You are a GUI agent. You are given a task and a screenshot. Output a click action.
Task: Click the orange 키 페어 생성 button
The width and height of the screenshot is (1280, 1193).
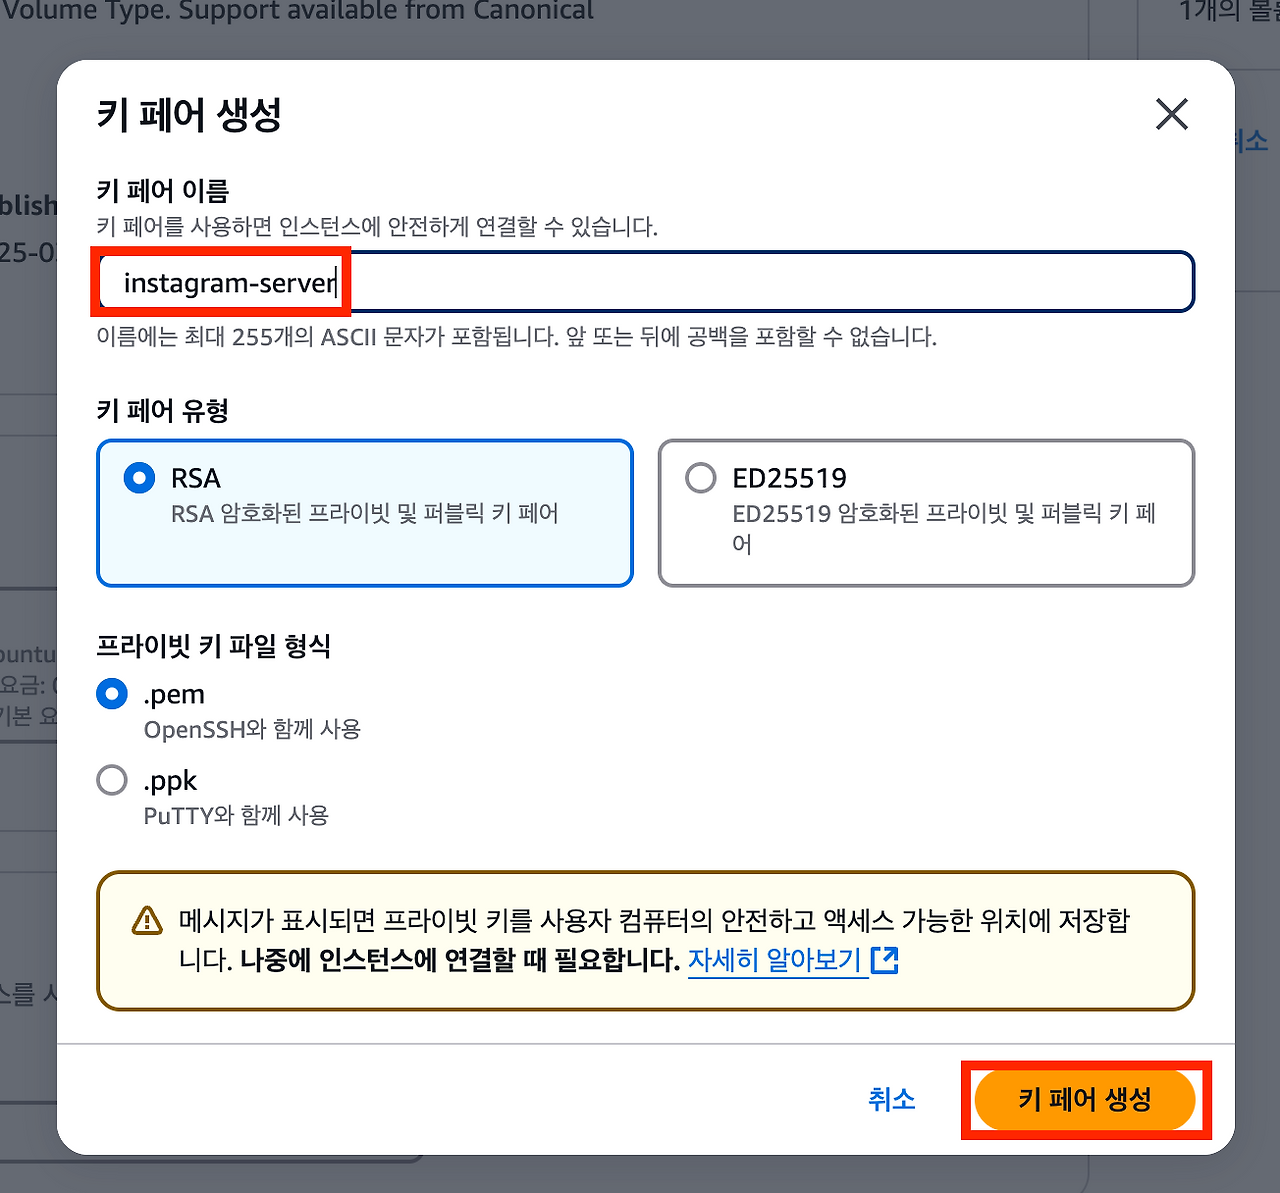(x=1085, y=1100)
